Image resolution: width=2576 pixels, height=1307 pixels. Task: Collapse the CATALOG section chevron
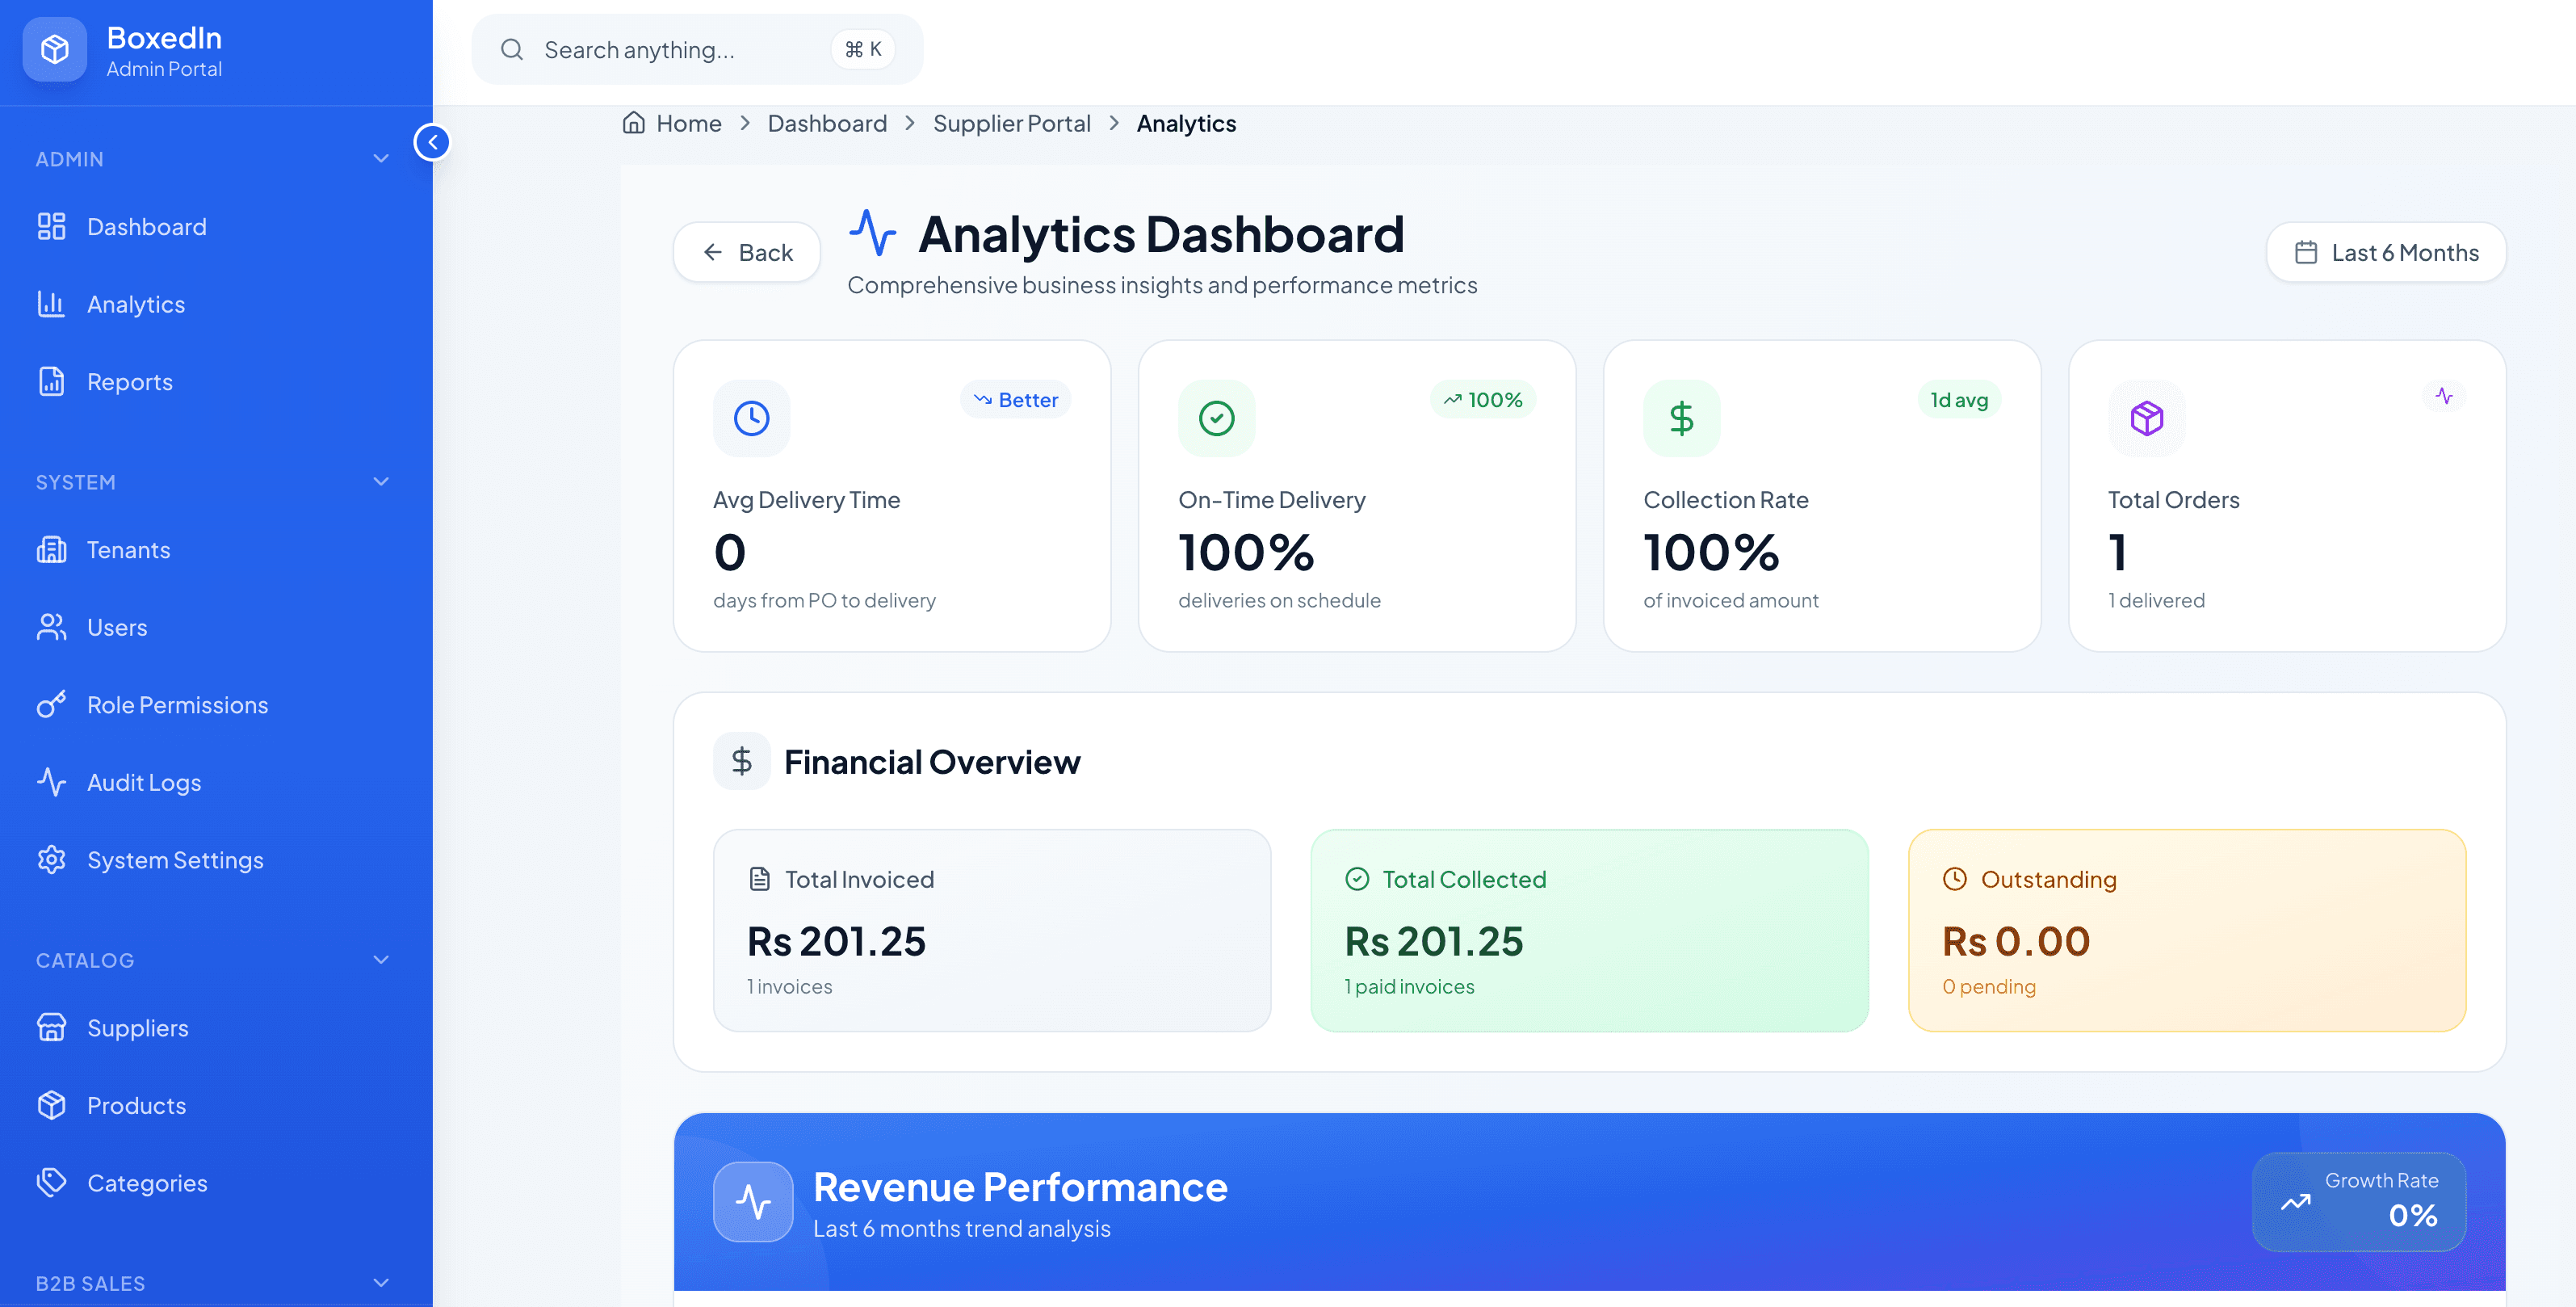pyautogui.click(x=381, y=960)
